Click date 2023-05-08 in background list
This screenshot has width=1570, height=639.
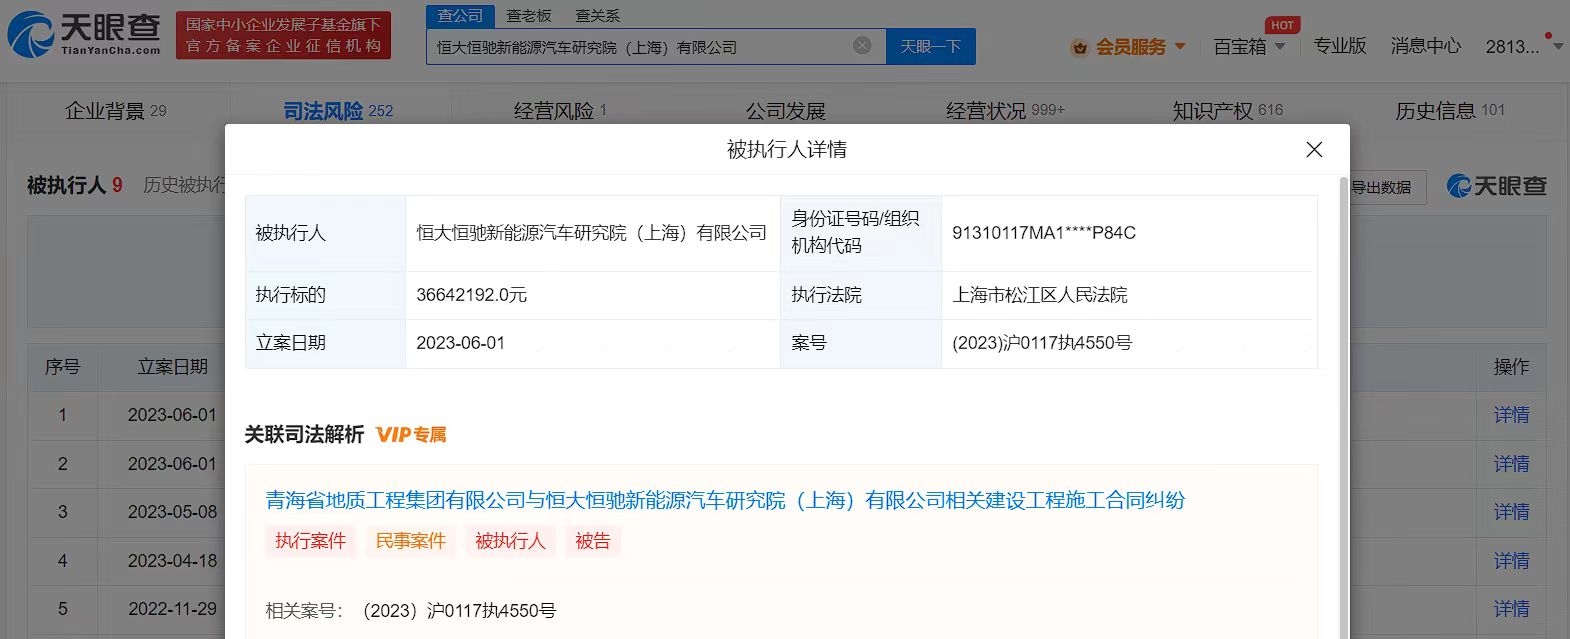click(172, 512)
